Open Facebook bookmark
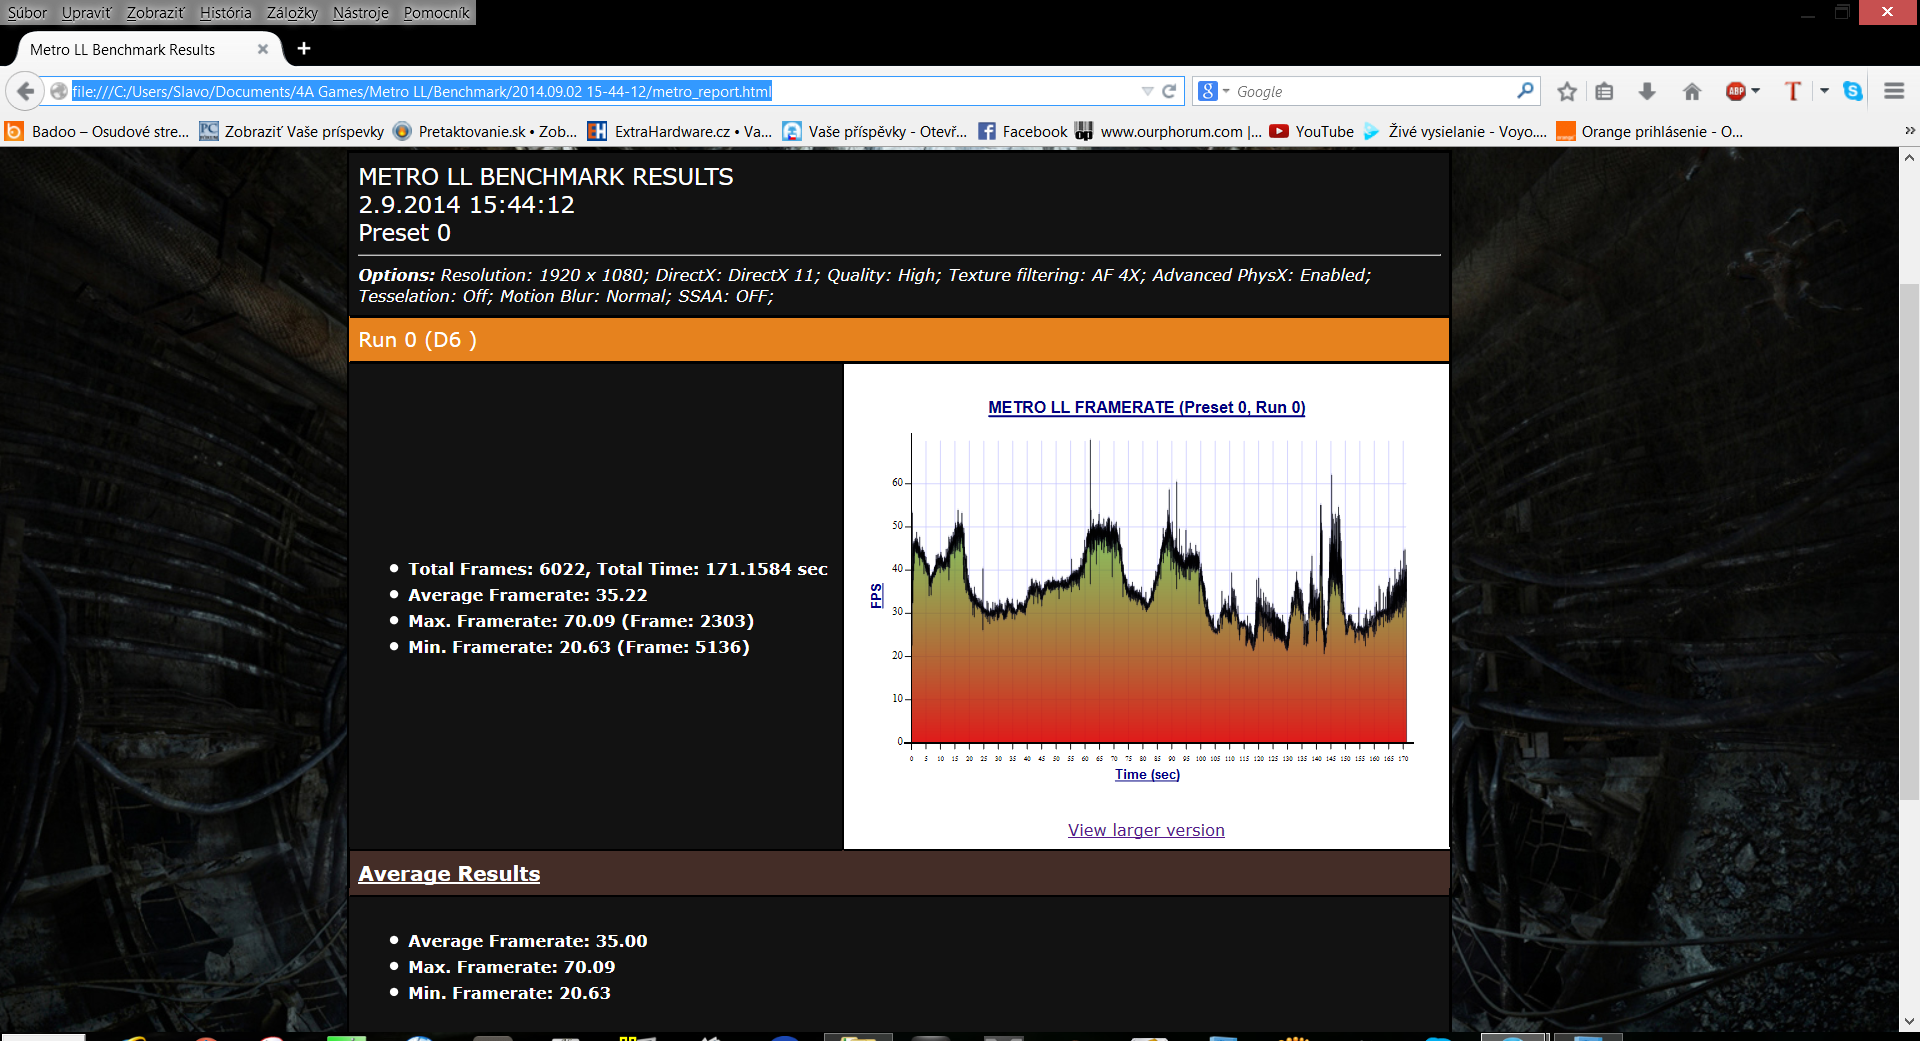This screenshot has width=1920, height=1041. (x=1022, y=131)
